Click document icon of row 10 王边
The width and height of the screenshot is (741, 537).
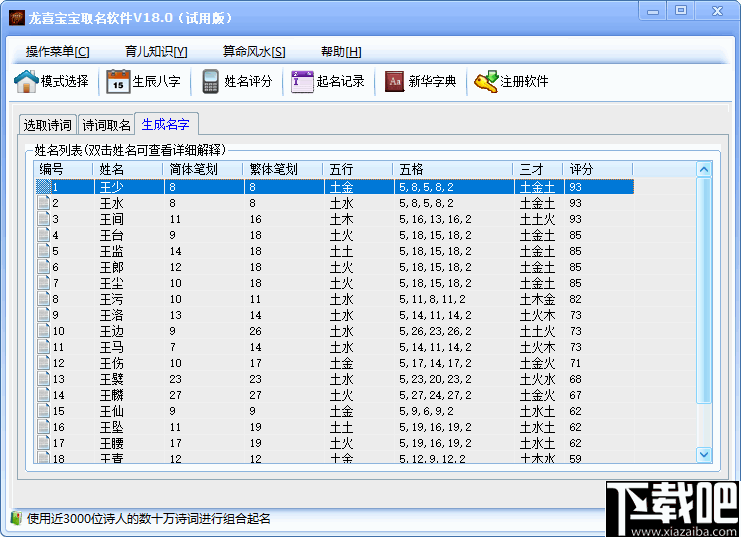tap(43, 331)
